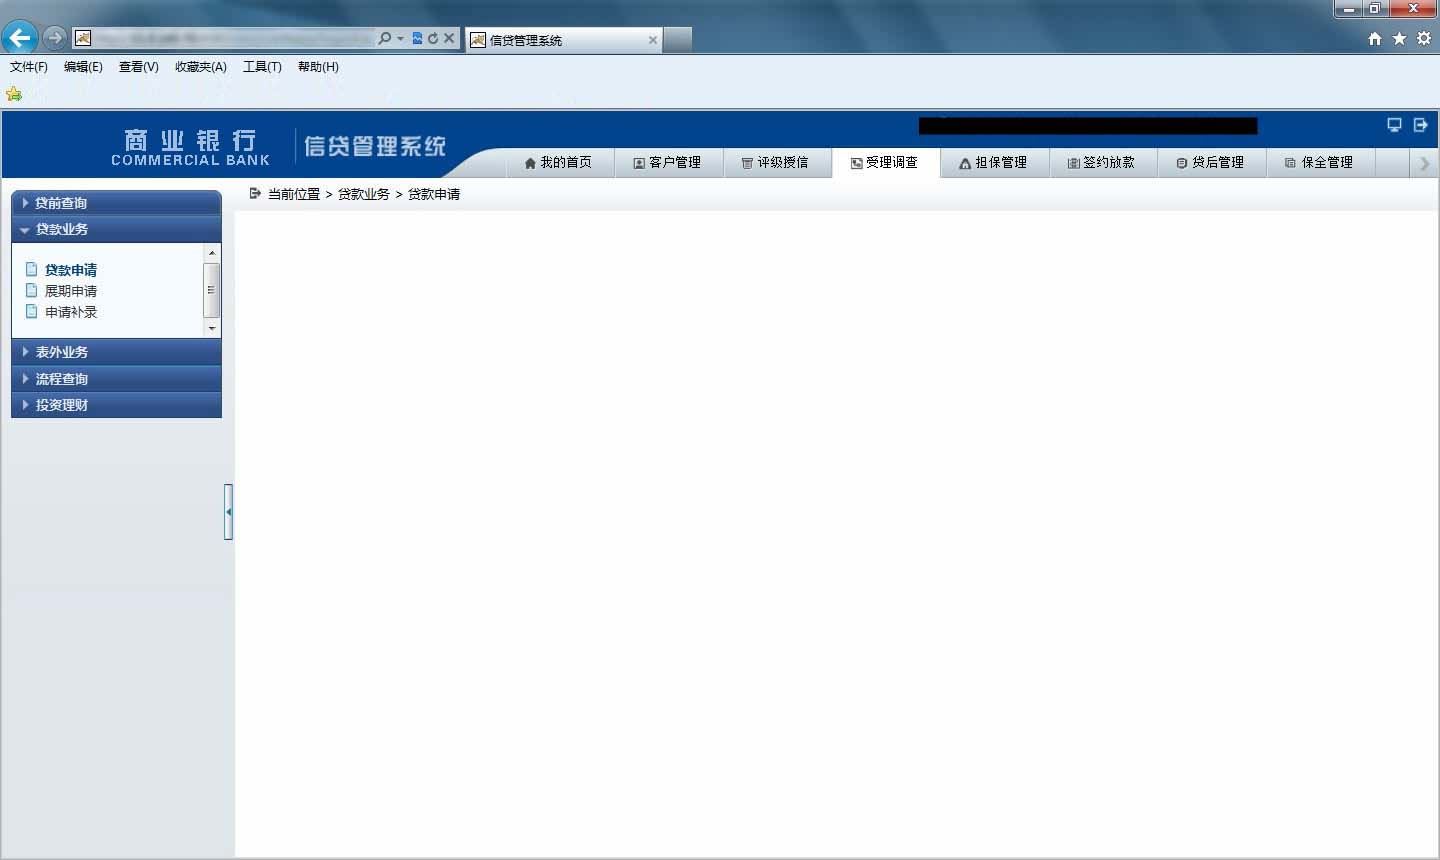Open the 帮助(H) menu
1440x860 pixels.
tap(318, 67)
